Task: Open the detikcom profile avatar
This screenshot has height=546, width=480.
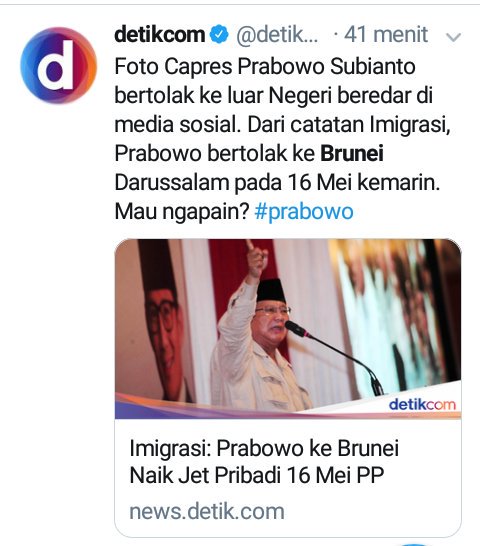Action: 58,65
